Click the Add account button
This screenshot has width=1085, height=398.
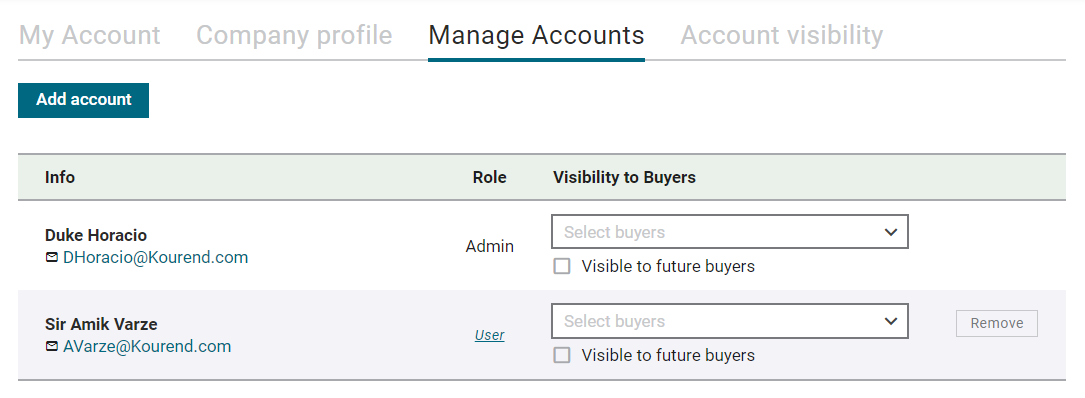[83, 100]
